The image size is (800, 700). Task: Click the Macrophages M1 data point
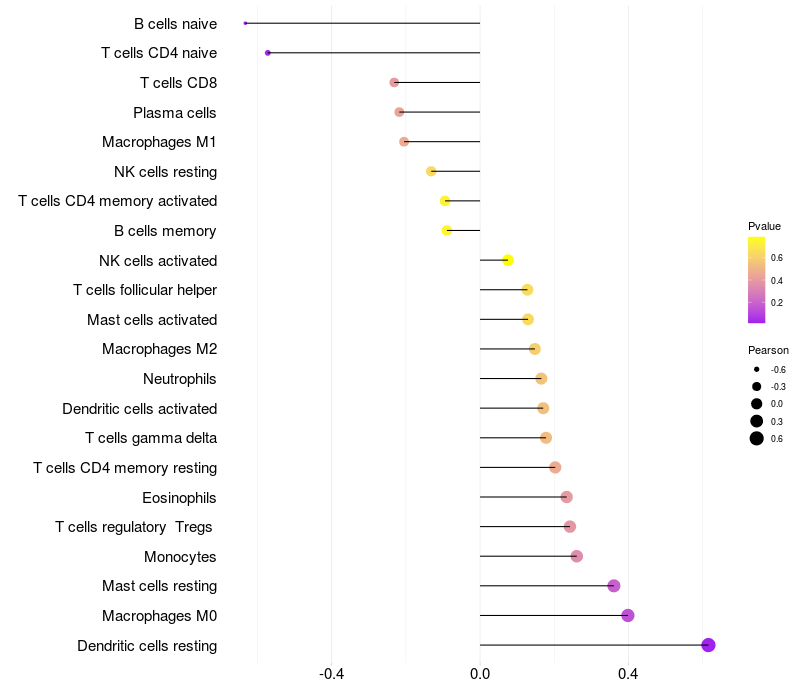tap(404, 142)
